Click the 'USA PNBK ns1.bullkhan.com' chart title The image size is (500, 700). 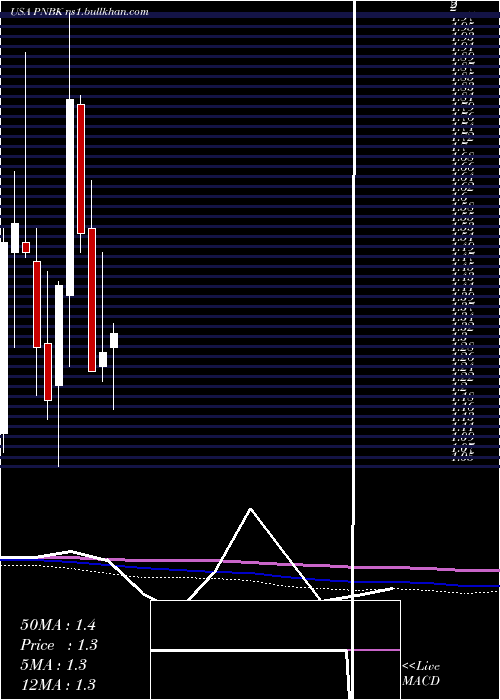[79, 12]
